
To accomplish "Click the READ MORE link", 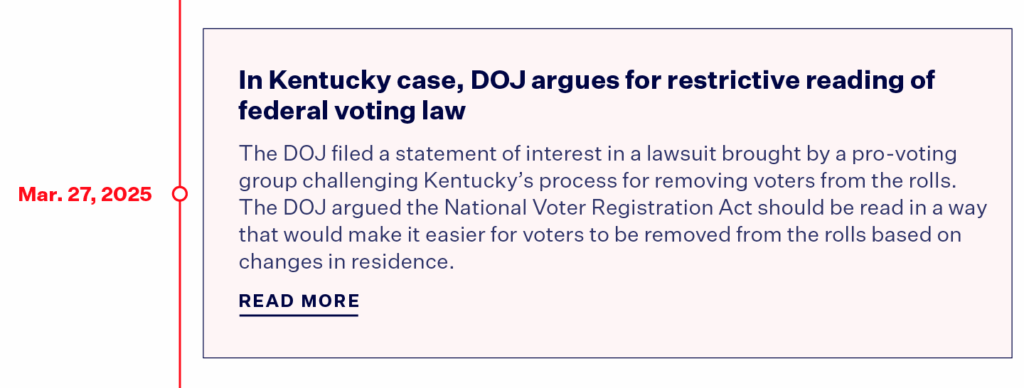I will 298,301.
